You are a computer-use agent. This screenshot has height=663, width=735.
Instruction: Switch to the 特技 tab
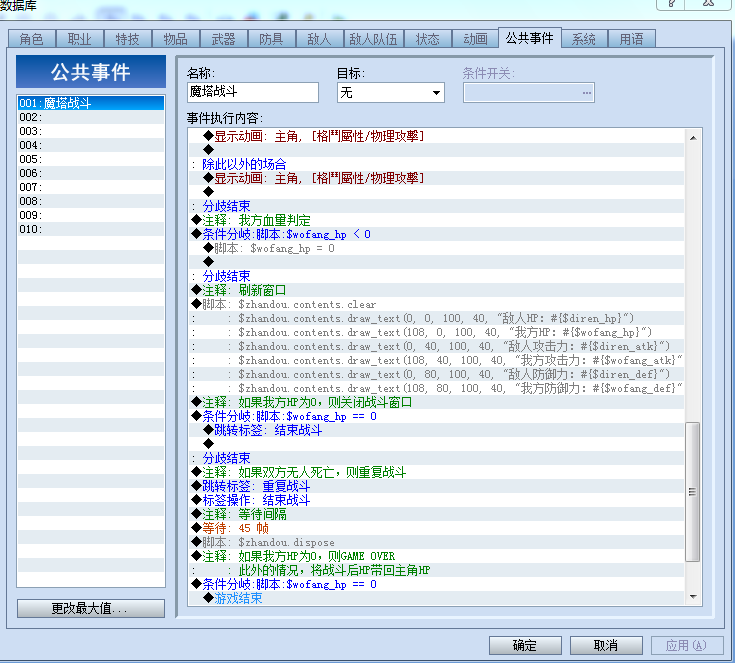[128, 38]
